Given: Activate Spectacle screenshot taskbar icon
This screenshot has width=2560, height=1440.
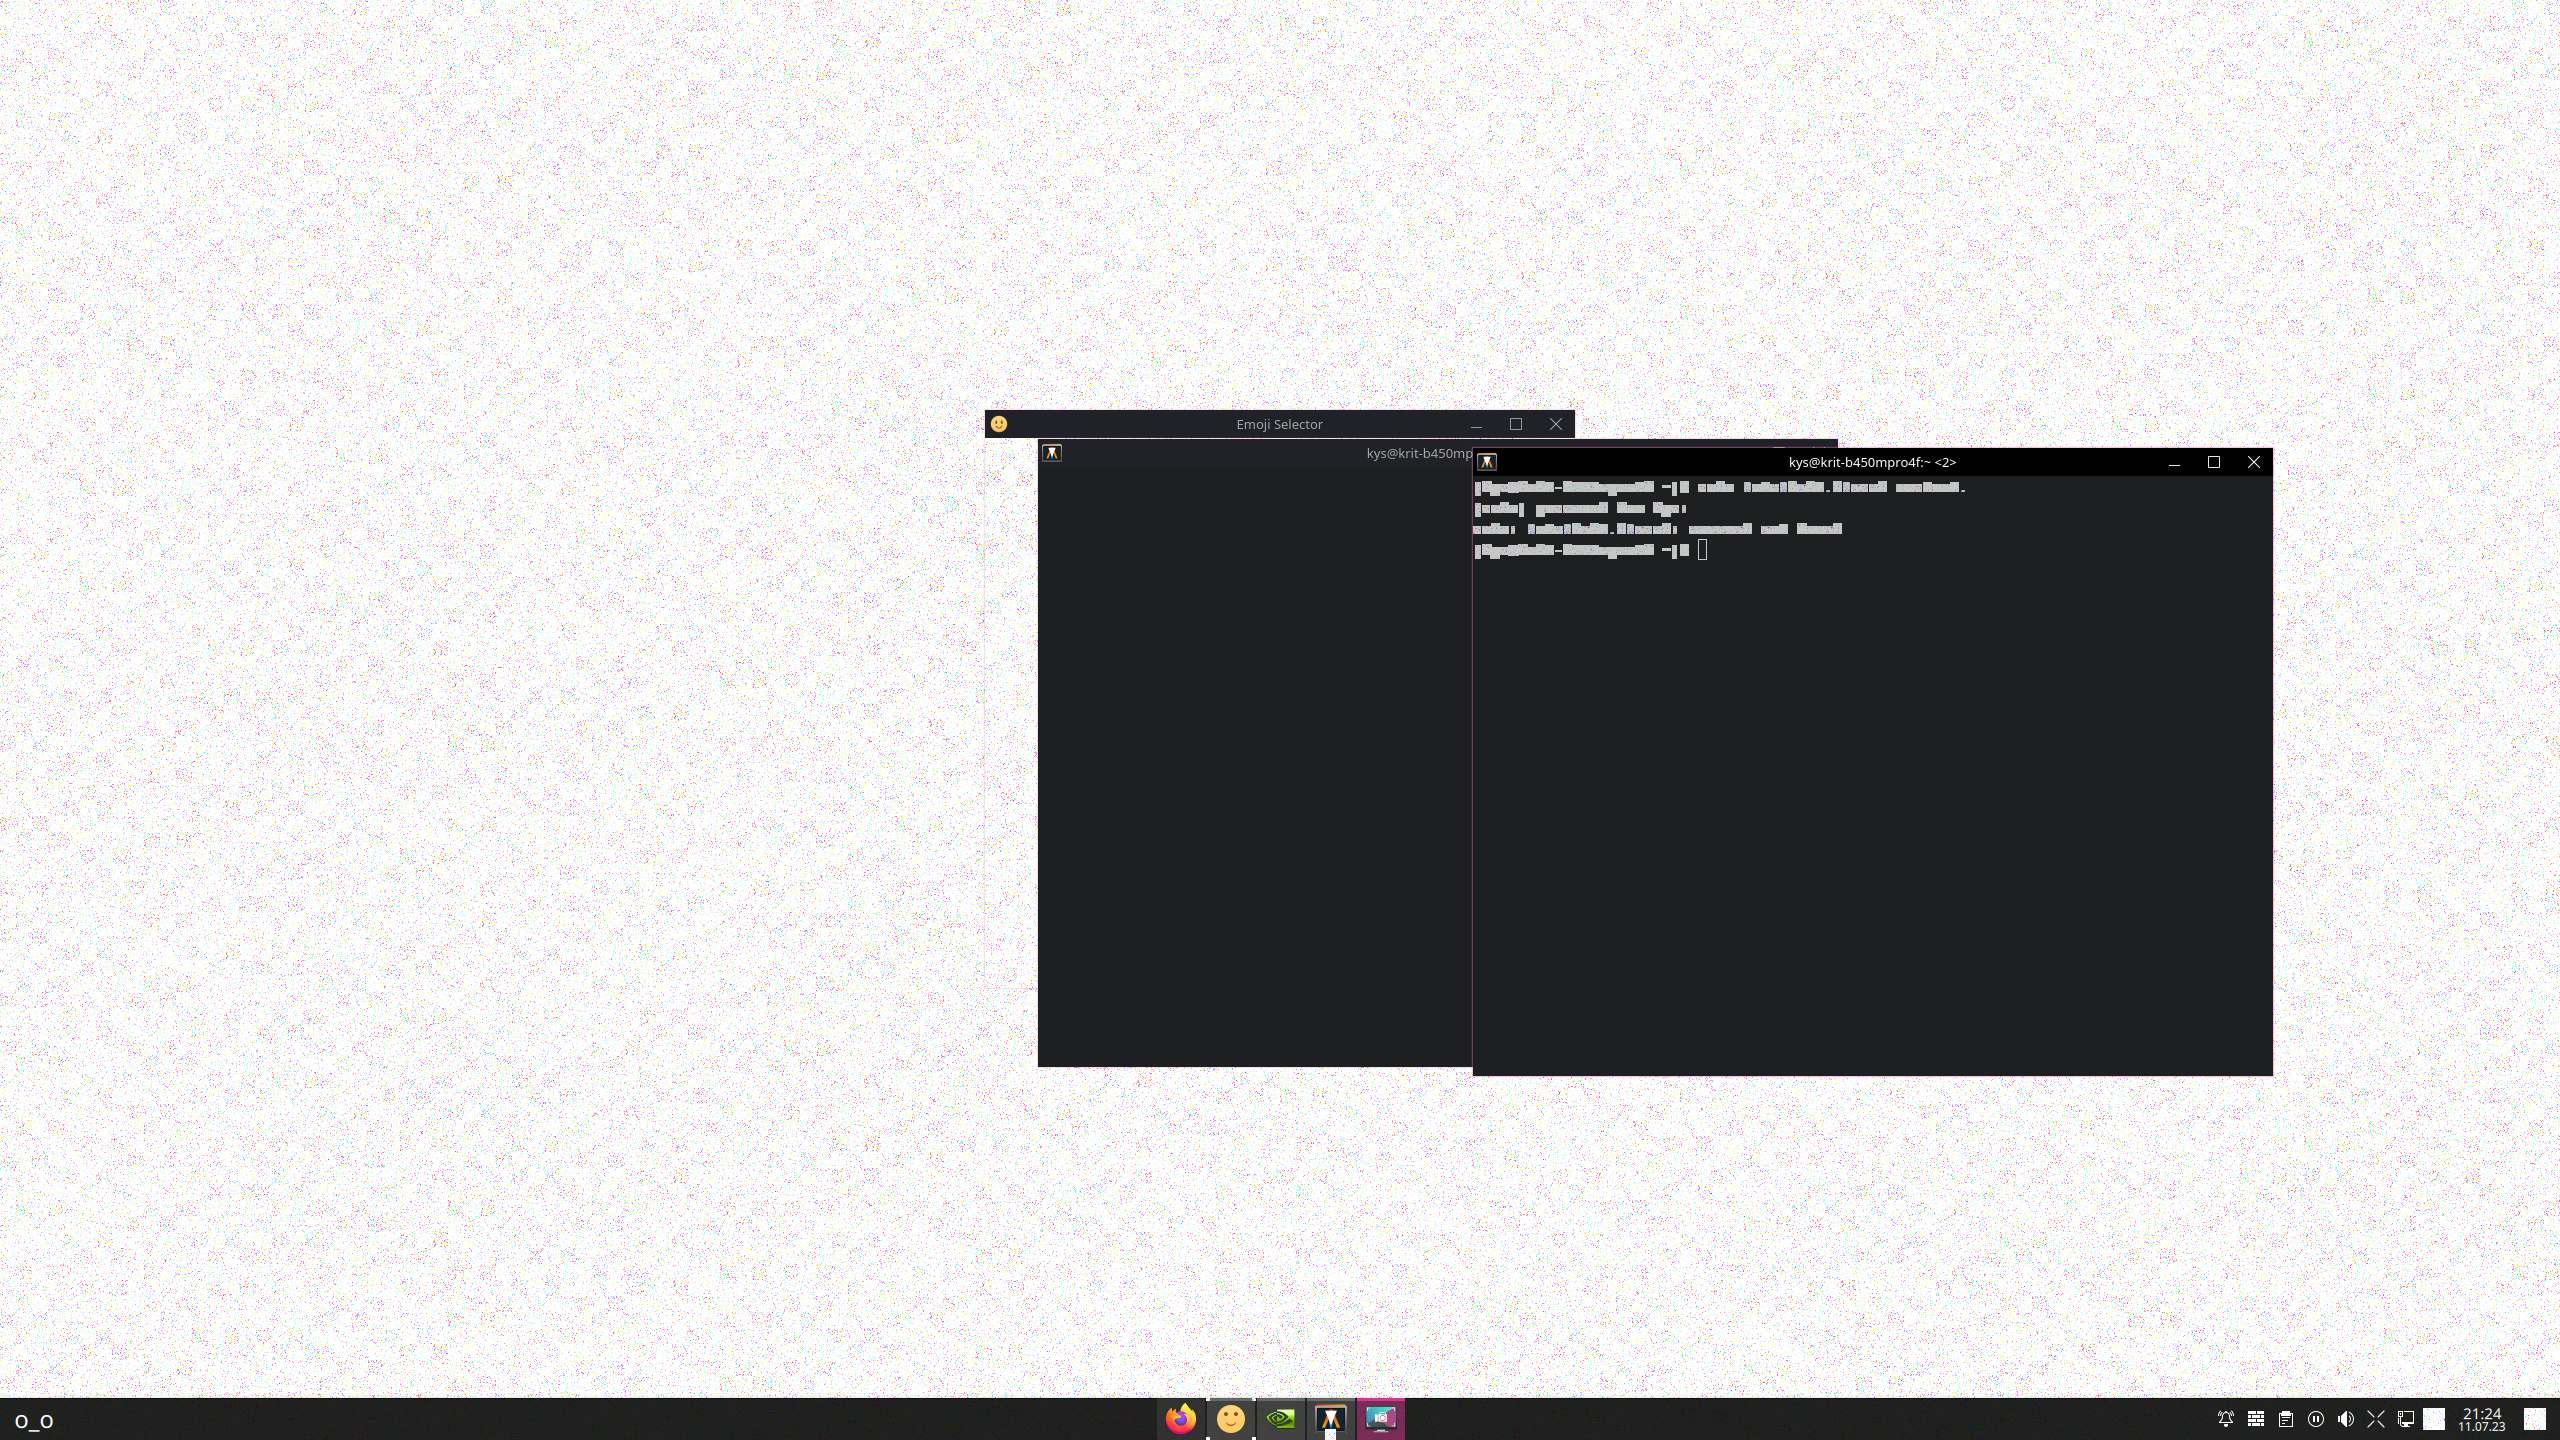Looking at the screenshot, I should click(1381, 1418).
